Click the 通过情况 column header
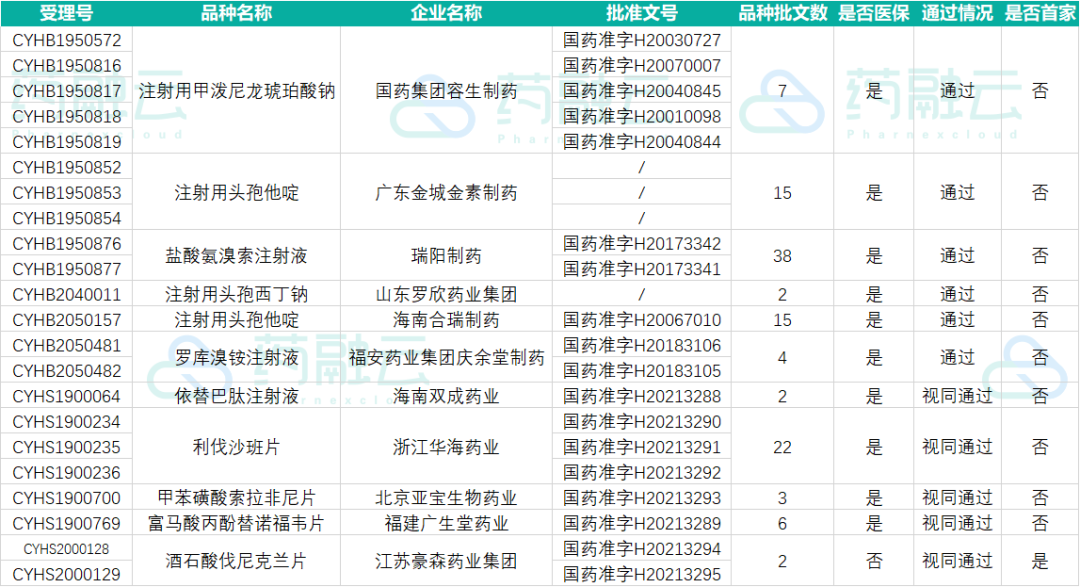 tap(957, 13)
